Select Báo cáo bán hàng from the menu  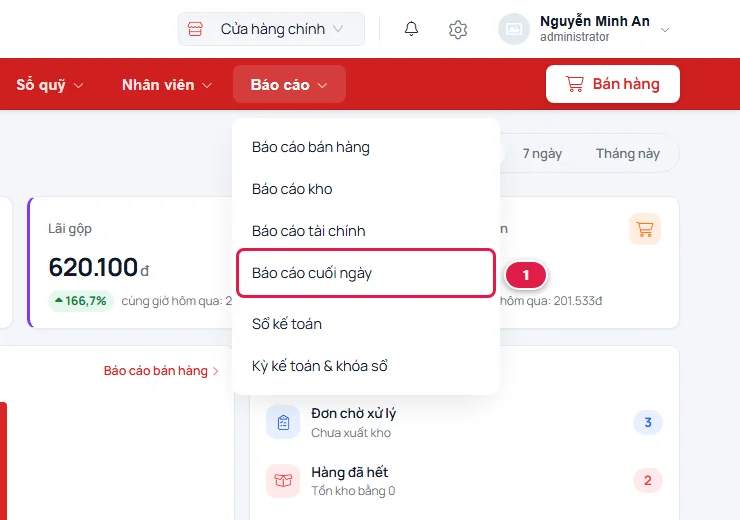point(366,147)
